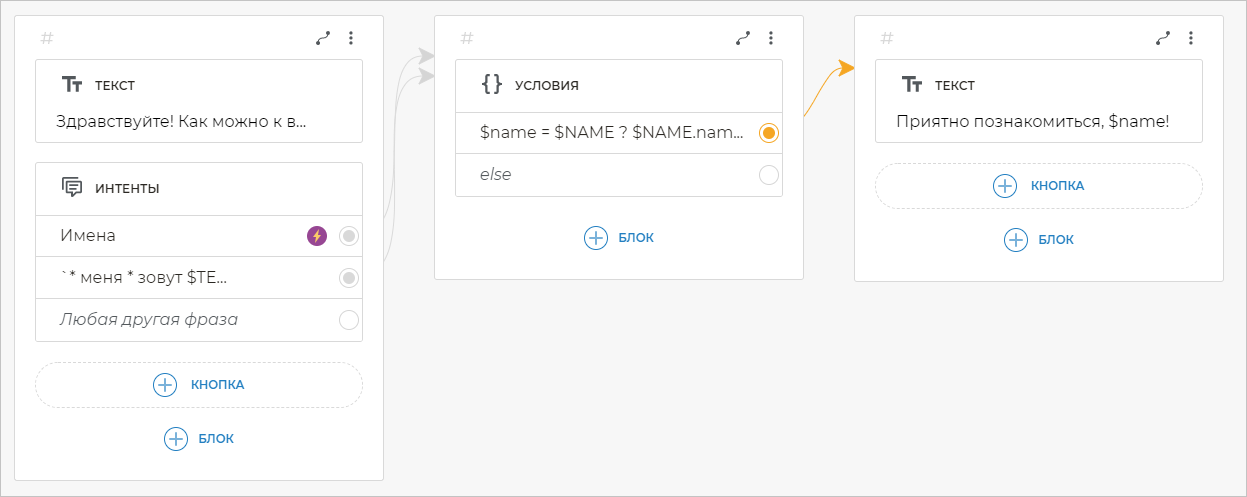Click the else condition row
This screenshot has height=497, width=1247.
600,175
